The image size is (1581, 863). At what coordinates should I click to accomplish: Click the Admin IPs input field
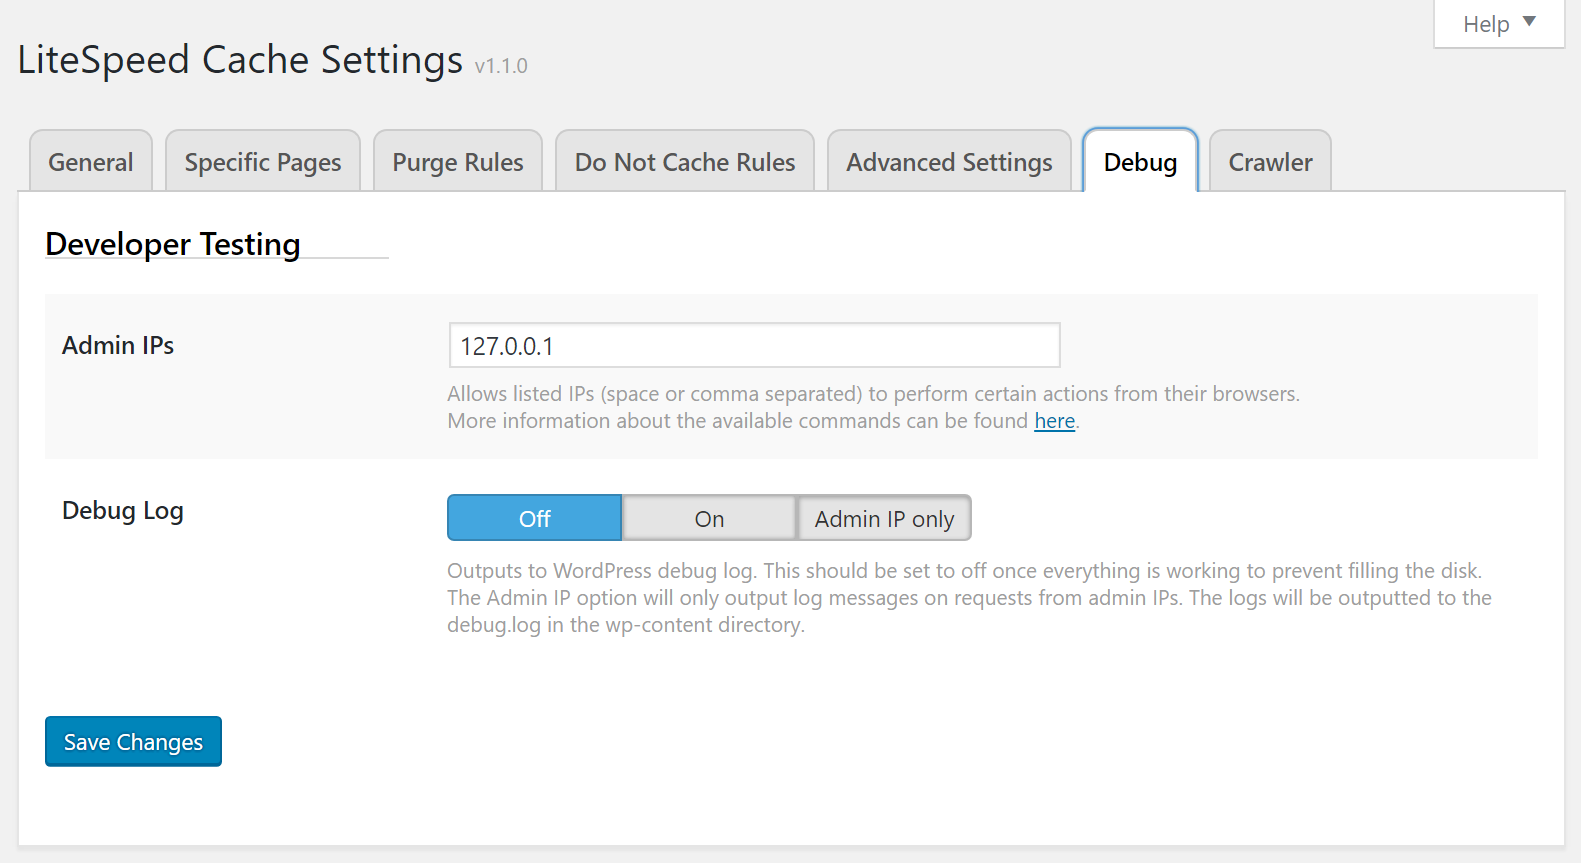[x=754, y=345]
